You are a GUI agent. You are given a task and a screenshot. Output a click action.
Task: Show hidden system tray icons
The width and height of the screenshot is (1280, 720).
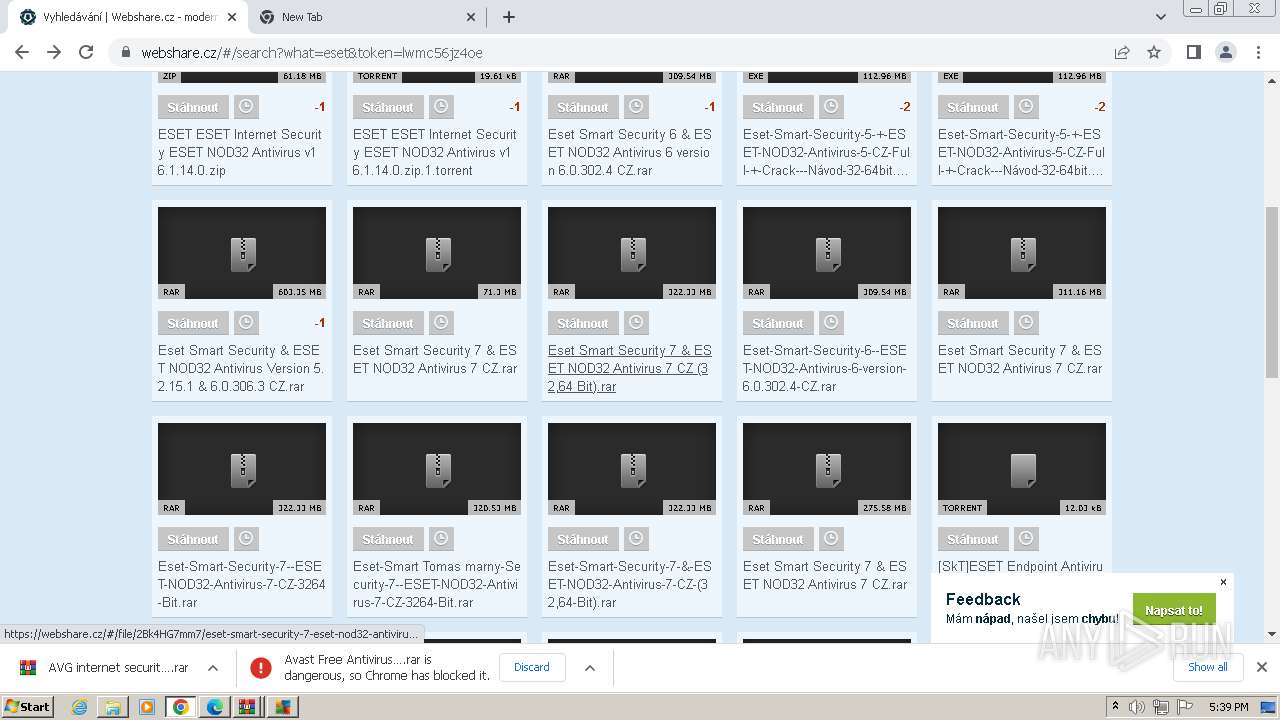click(x=1115, y=707)
